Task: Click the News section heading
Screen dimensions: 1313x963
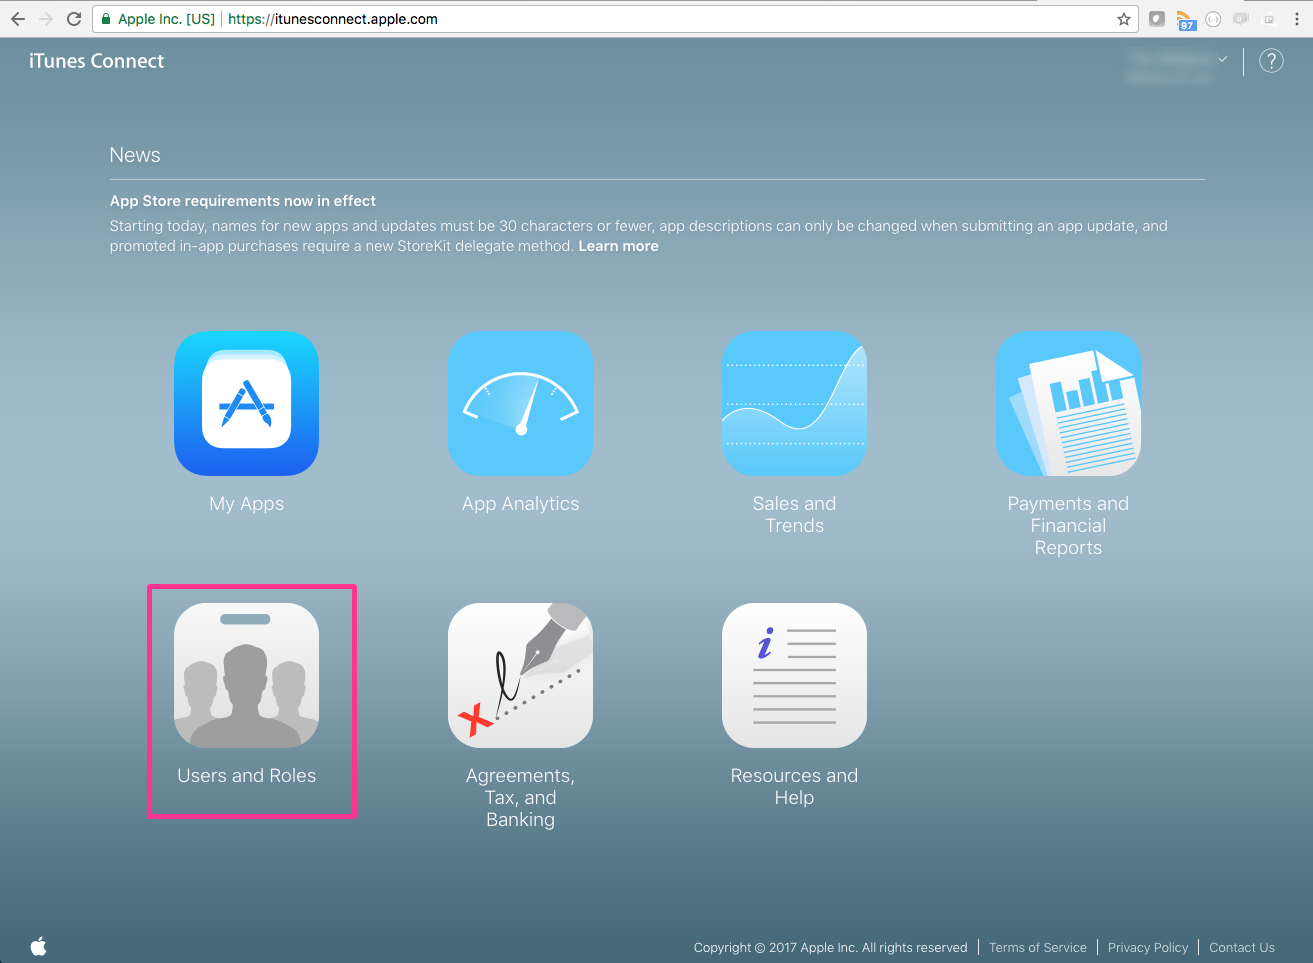Action: [x=135, y=155]
